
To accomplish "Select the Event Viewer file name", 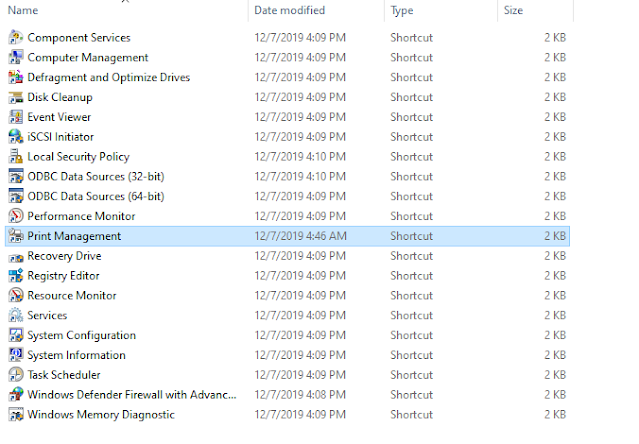I will coord(59,117).
